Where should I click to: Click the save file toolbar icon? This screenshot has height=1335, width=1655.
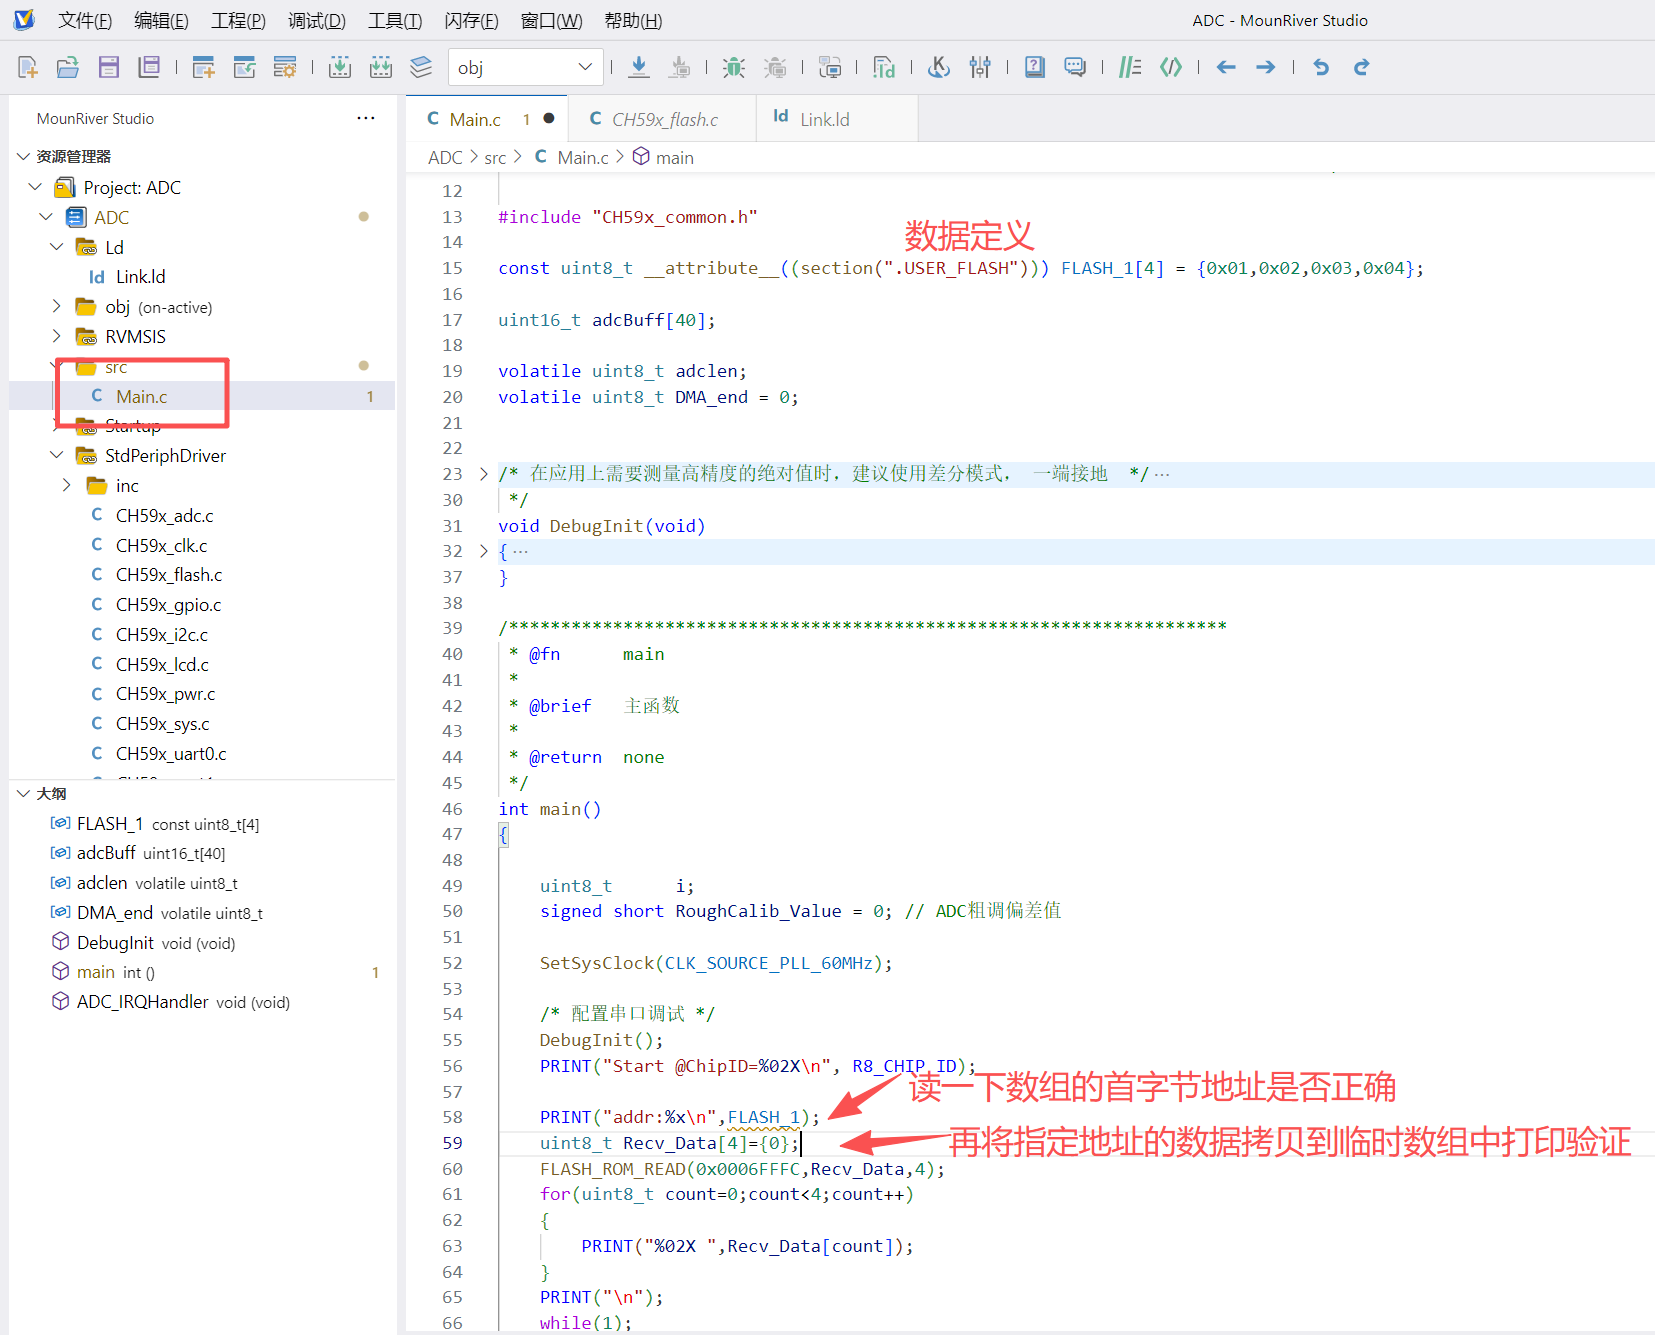tap(109, 67)
